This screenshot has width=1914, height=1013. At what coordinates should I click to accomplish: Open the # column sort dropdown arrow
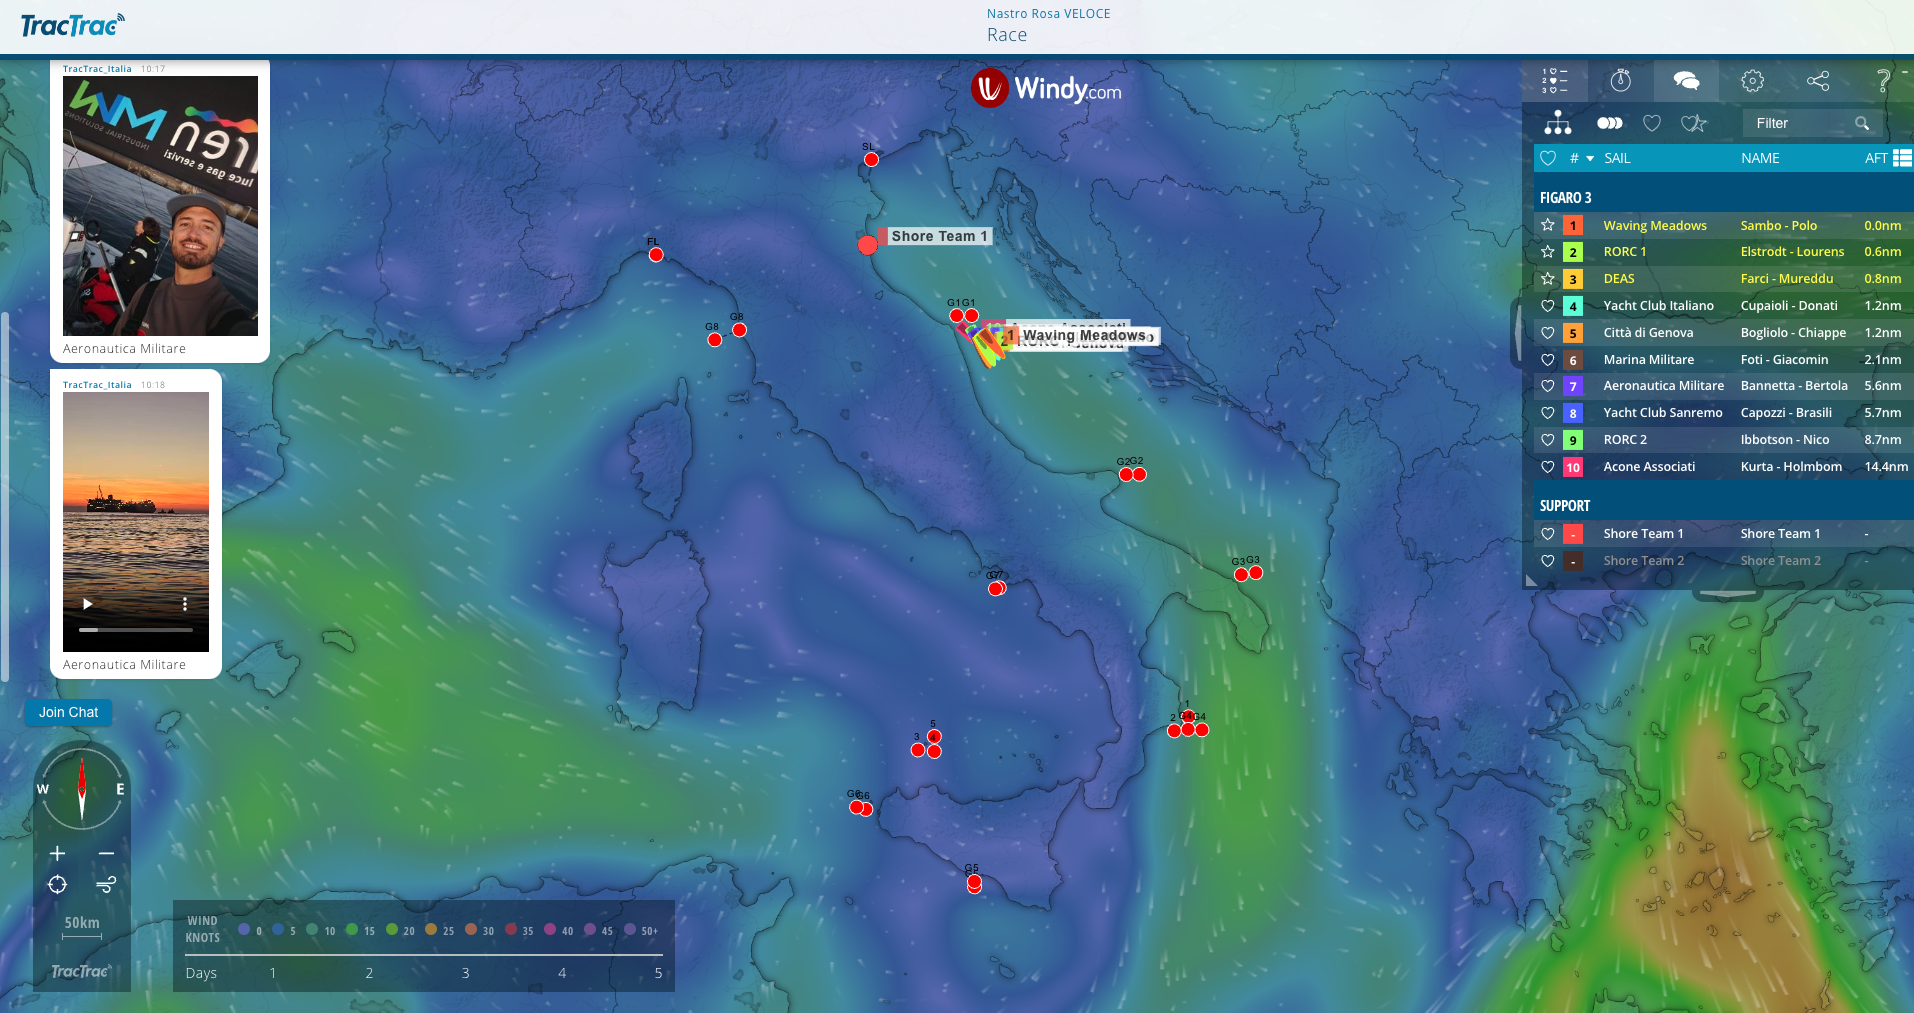(x=1590, y=158)
